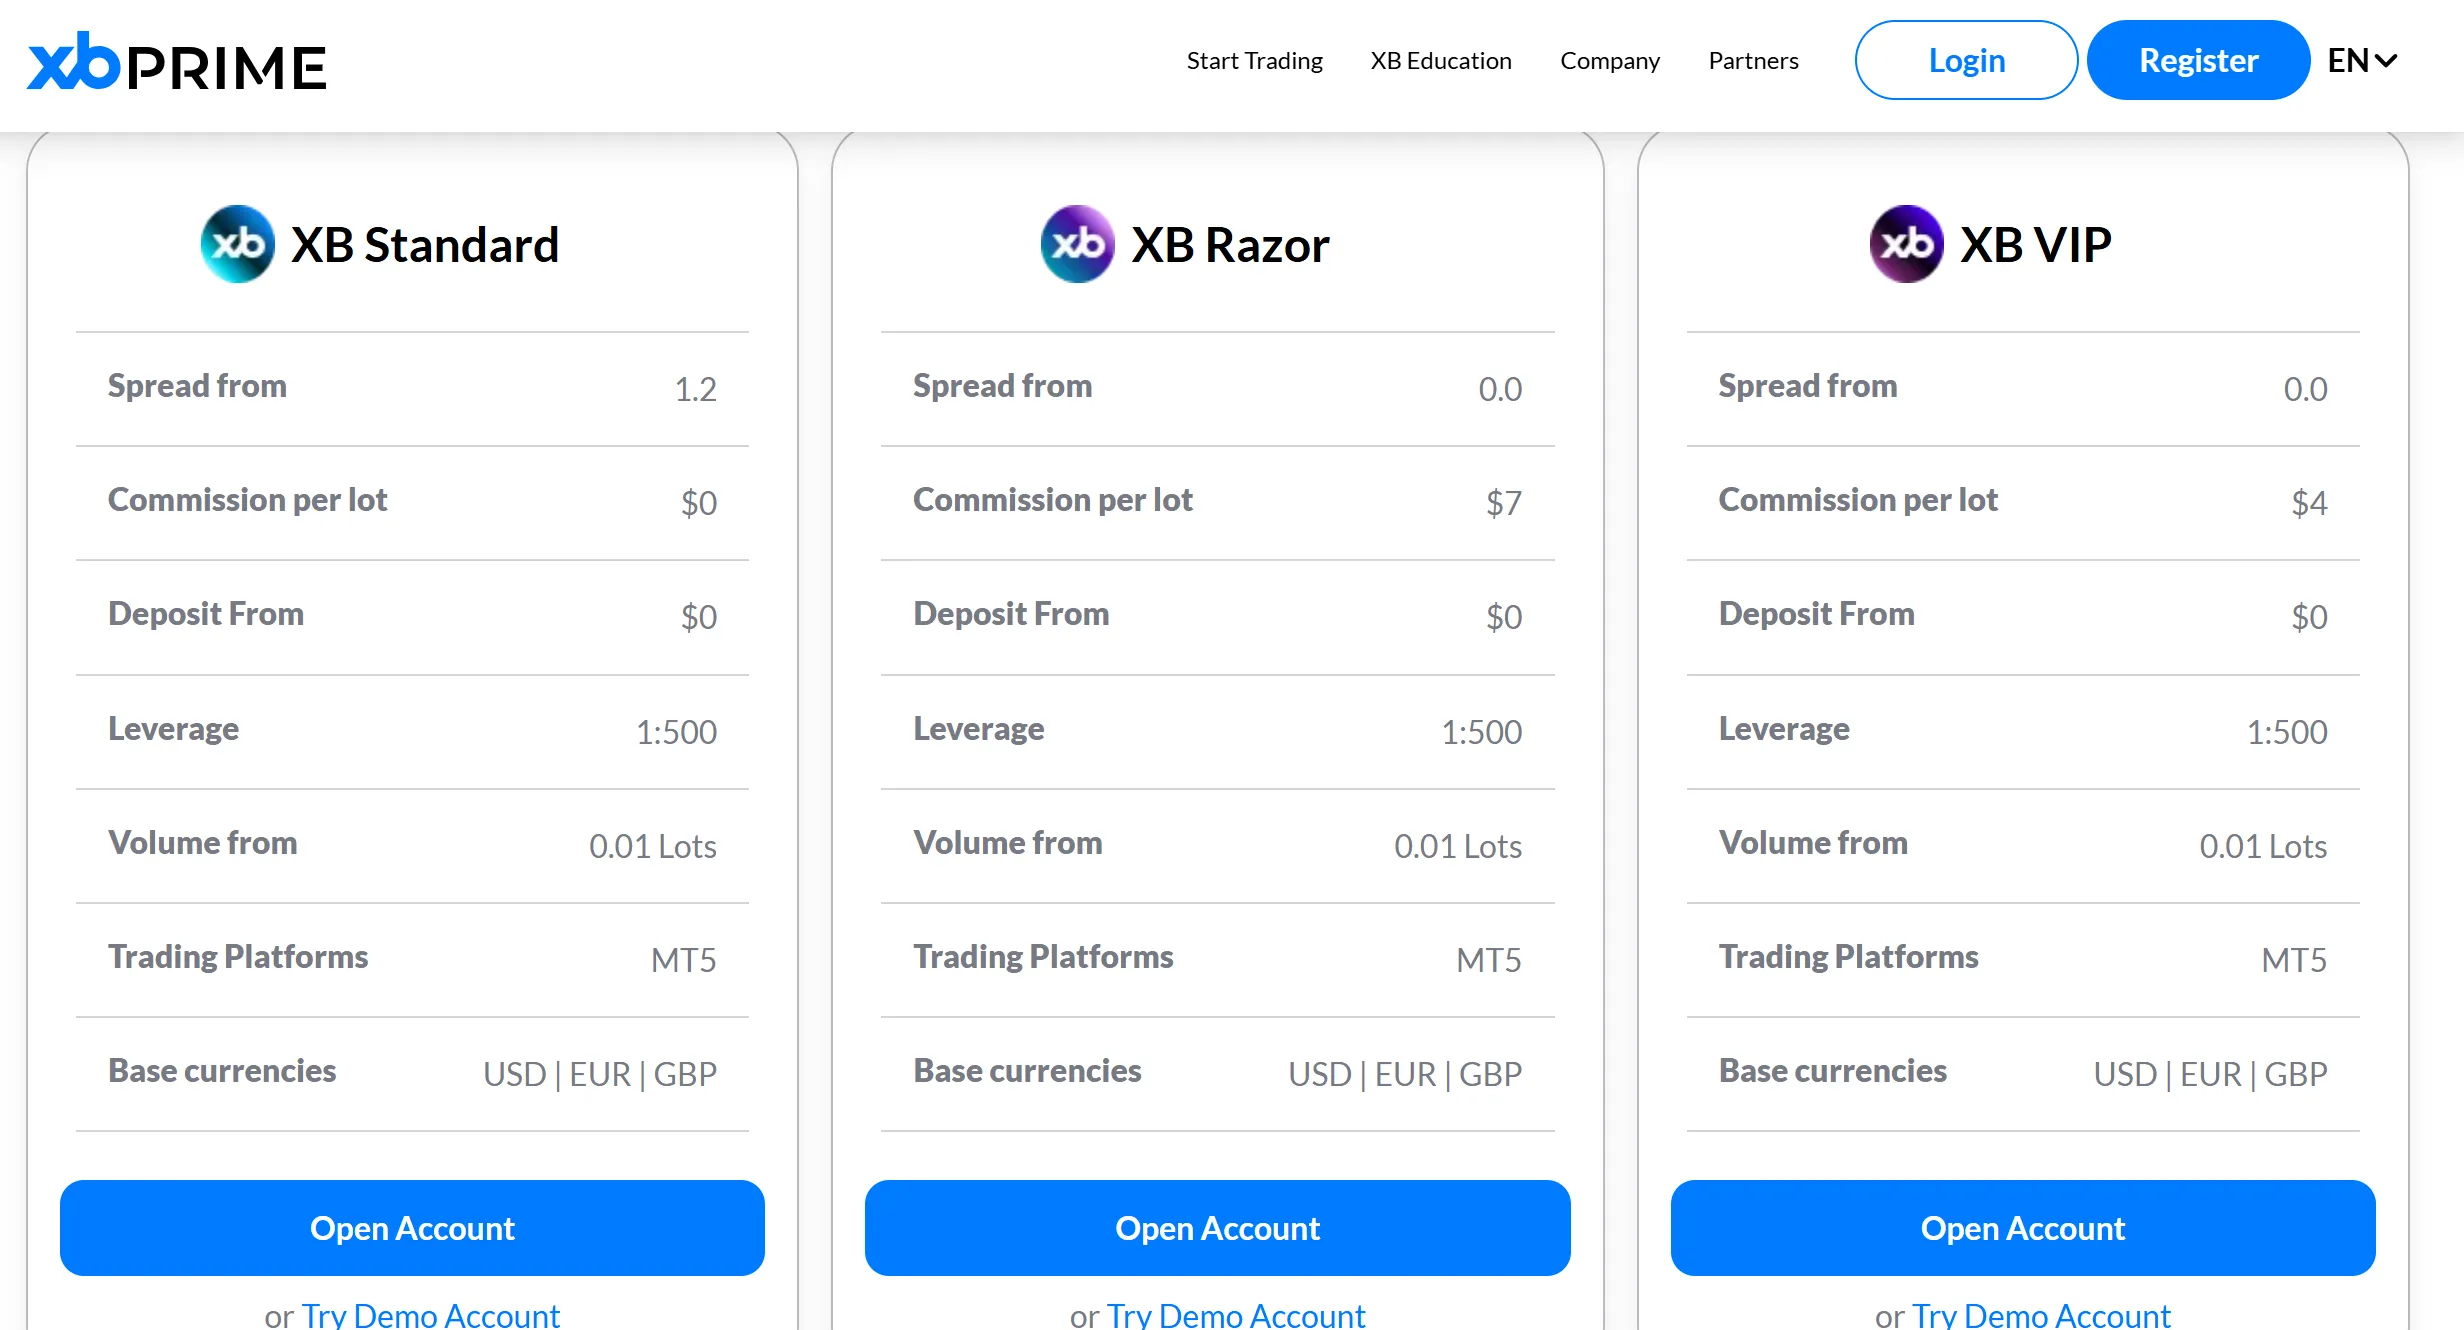The width and height of the screenshot is (2464, 1330).
Task: Click the Login button
Action: click(x=1966, y=60)
